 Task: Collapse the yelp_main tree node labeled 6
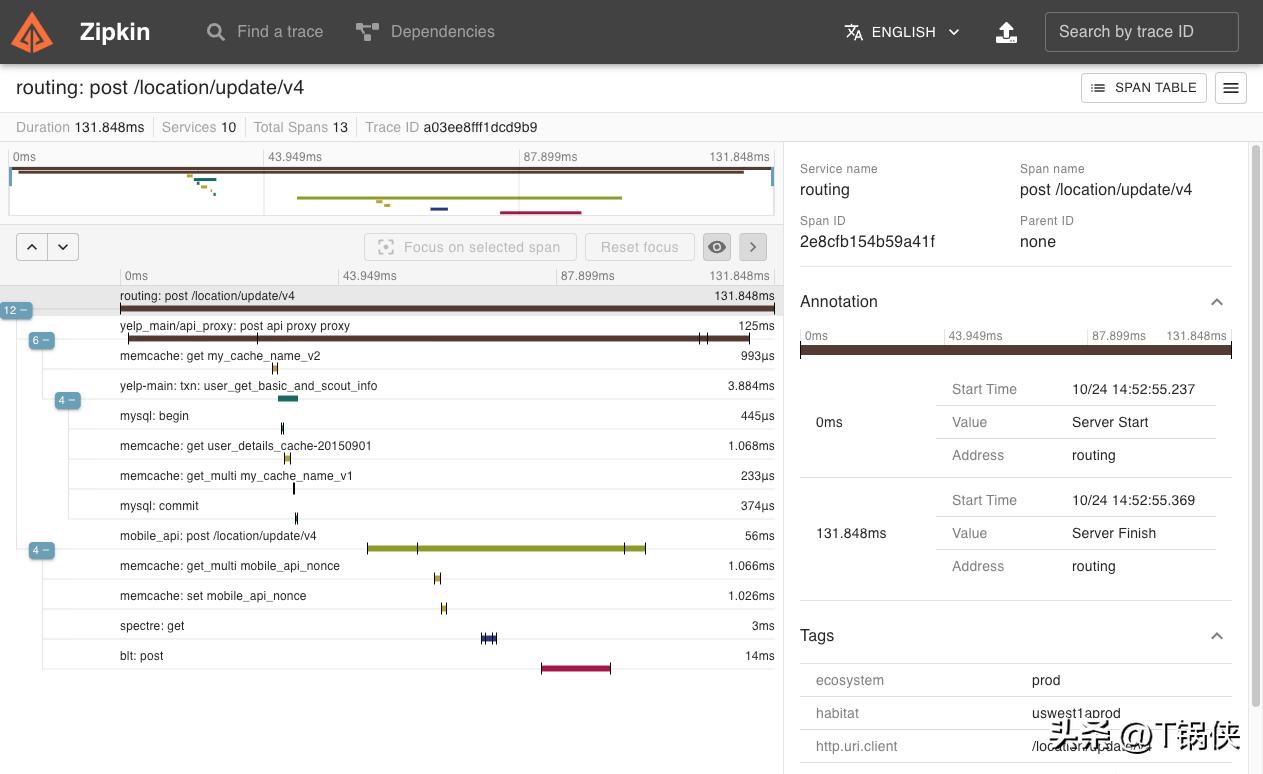tap(41, 341)
